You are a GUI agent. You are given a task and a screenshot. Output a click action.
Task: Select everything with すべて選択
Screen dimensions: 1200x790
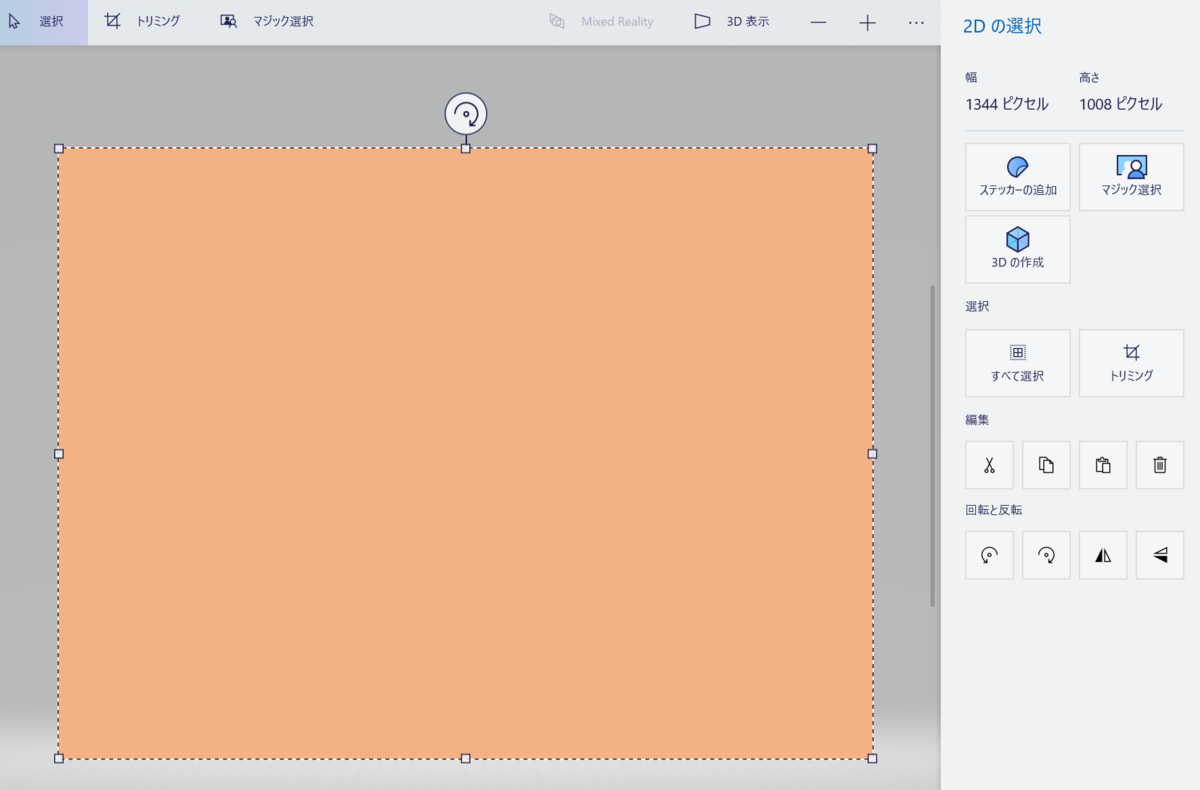point(1017,362)
